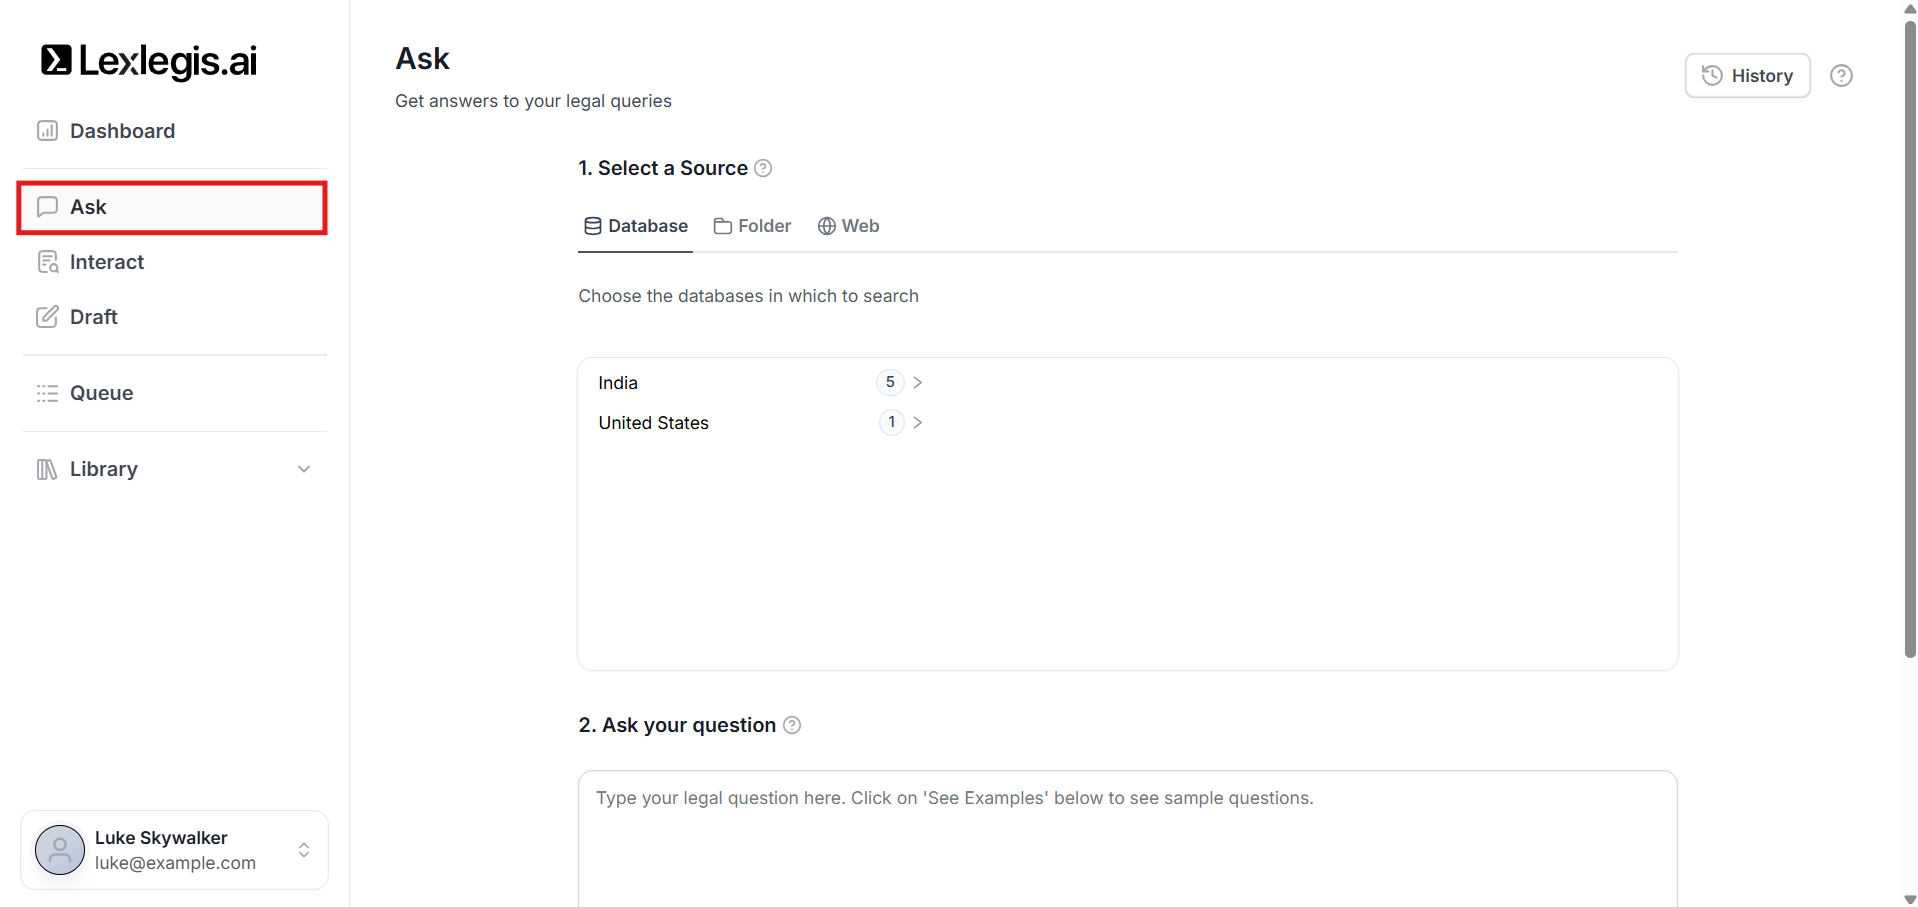Screen dimensions: 1918x907
Task: Switch to the Folder source tab
Action: (x=752, y=226)
